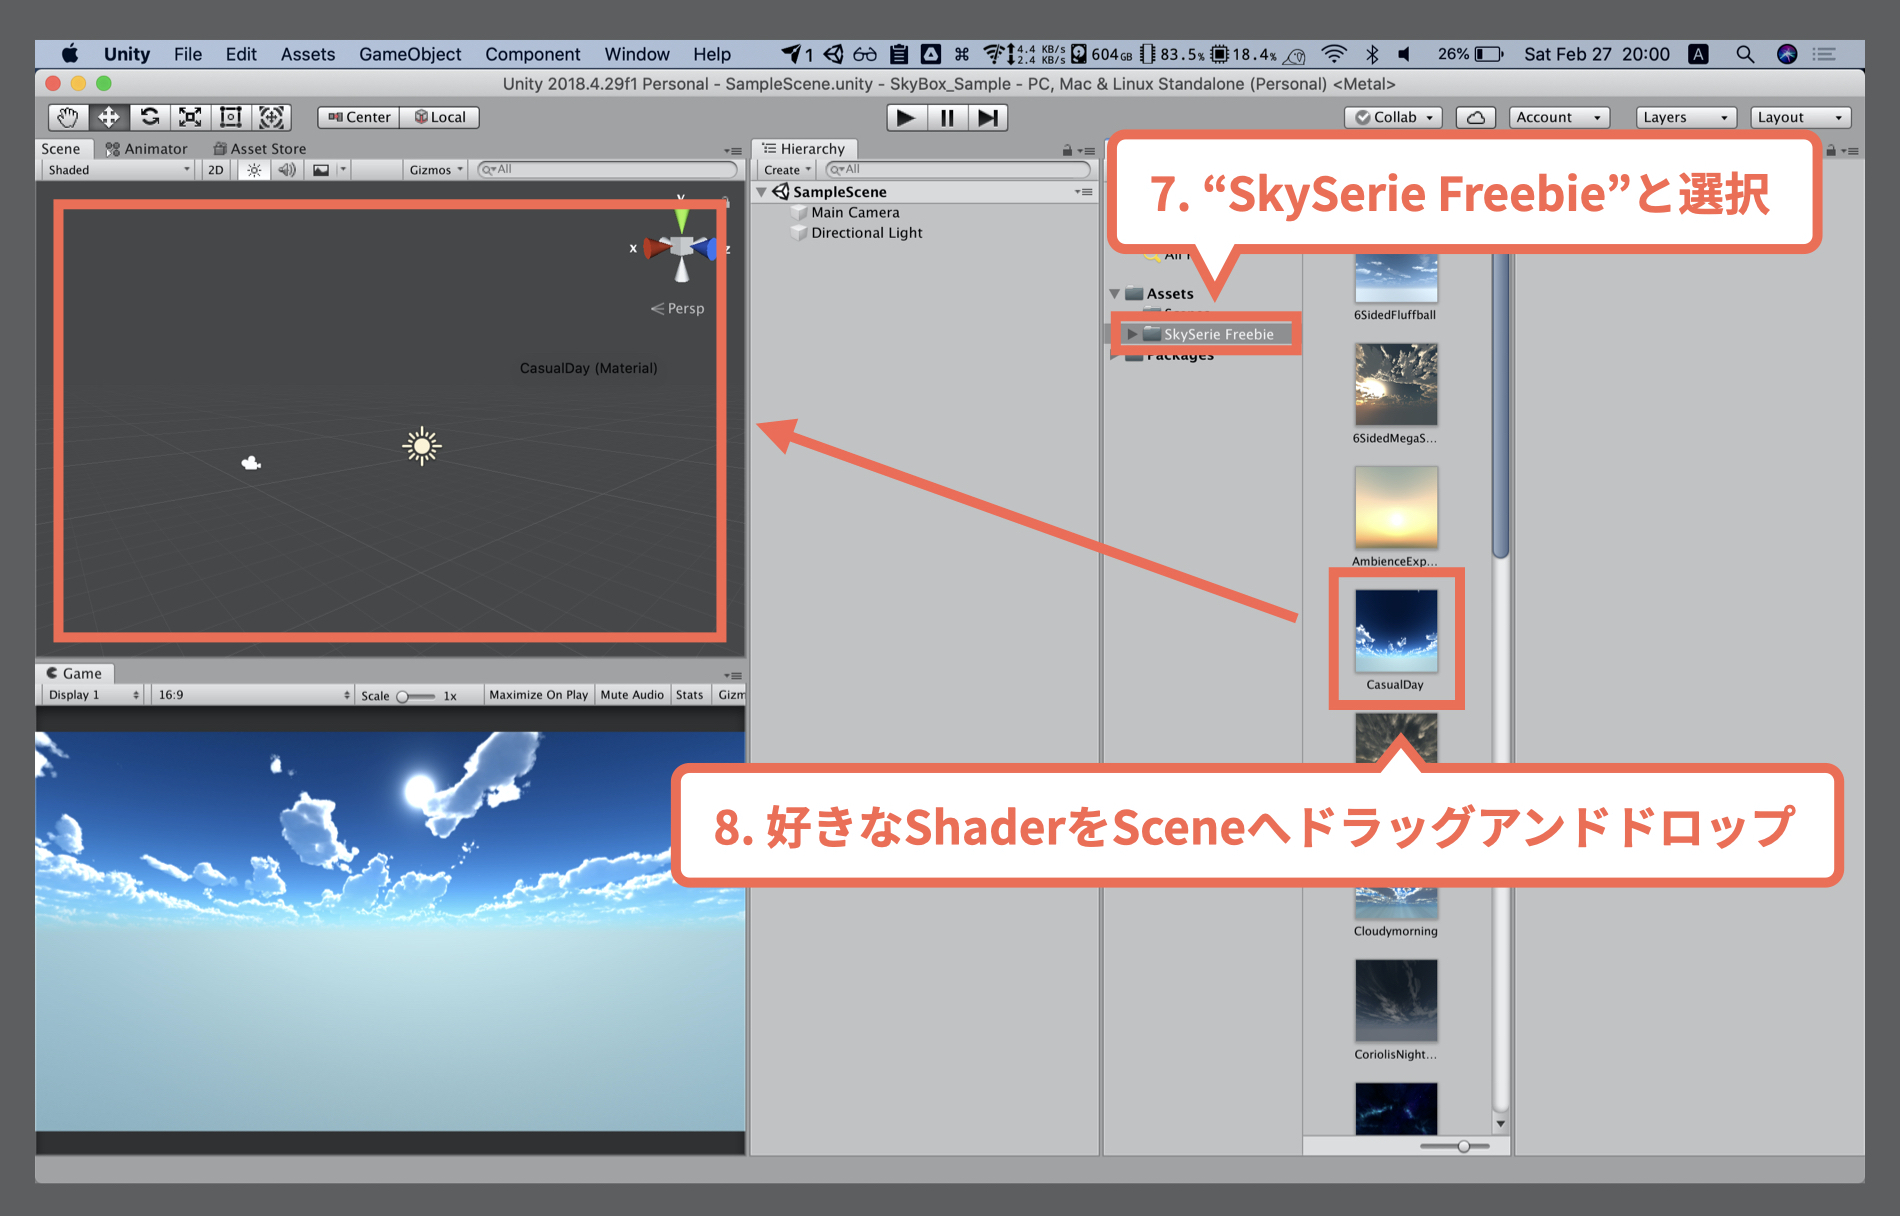Open the Layers dropdown
Screen dimensions: 1900x1216
[x=1686, y=117]
